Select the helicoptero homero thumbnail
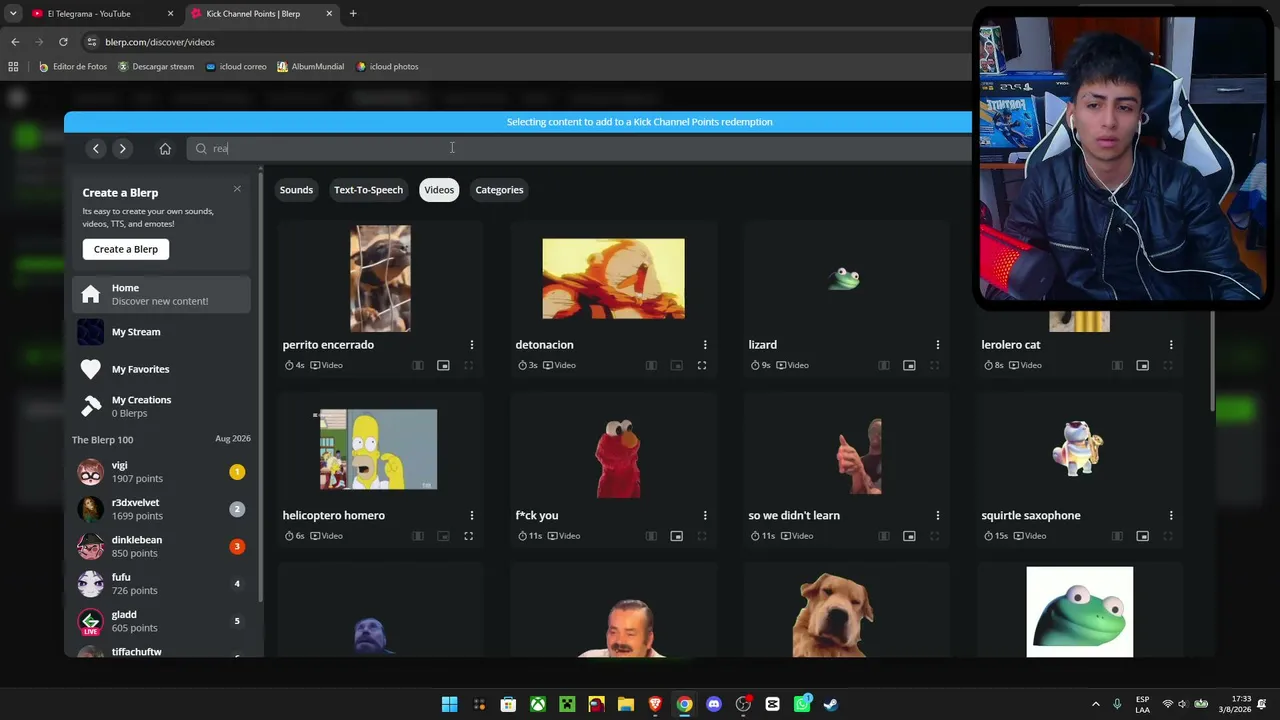1280x720 pixels. coord(378,449)
